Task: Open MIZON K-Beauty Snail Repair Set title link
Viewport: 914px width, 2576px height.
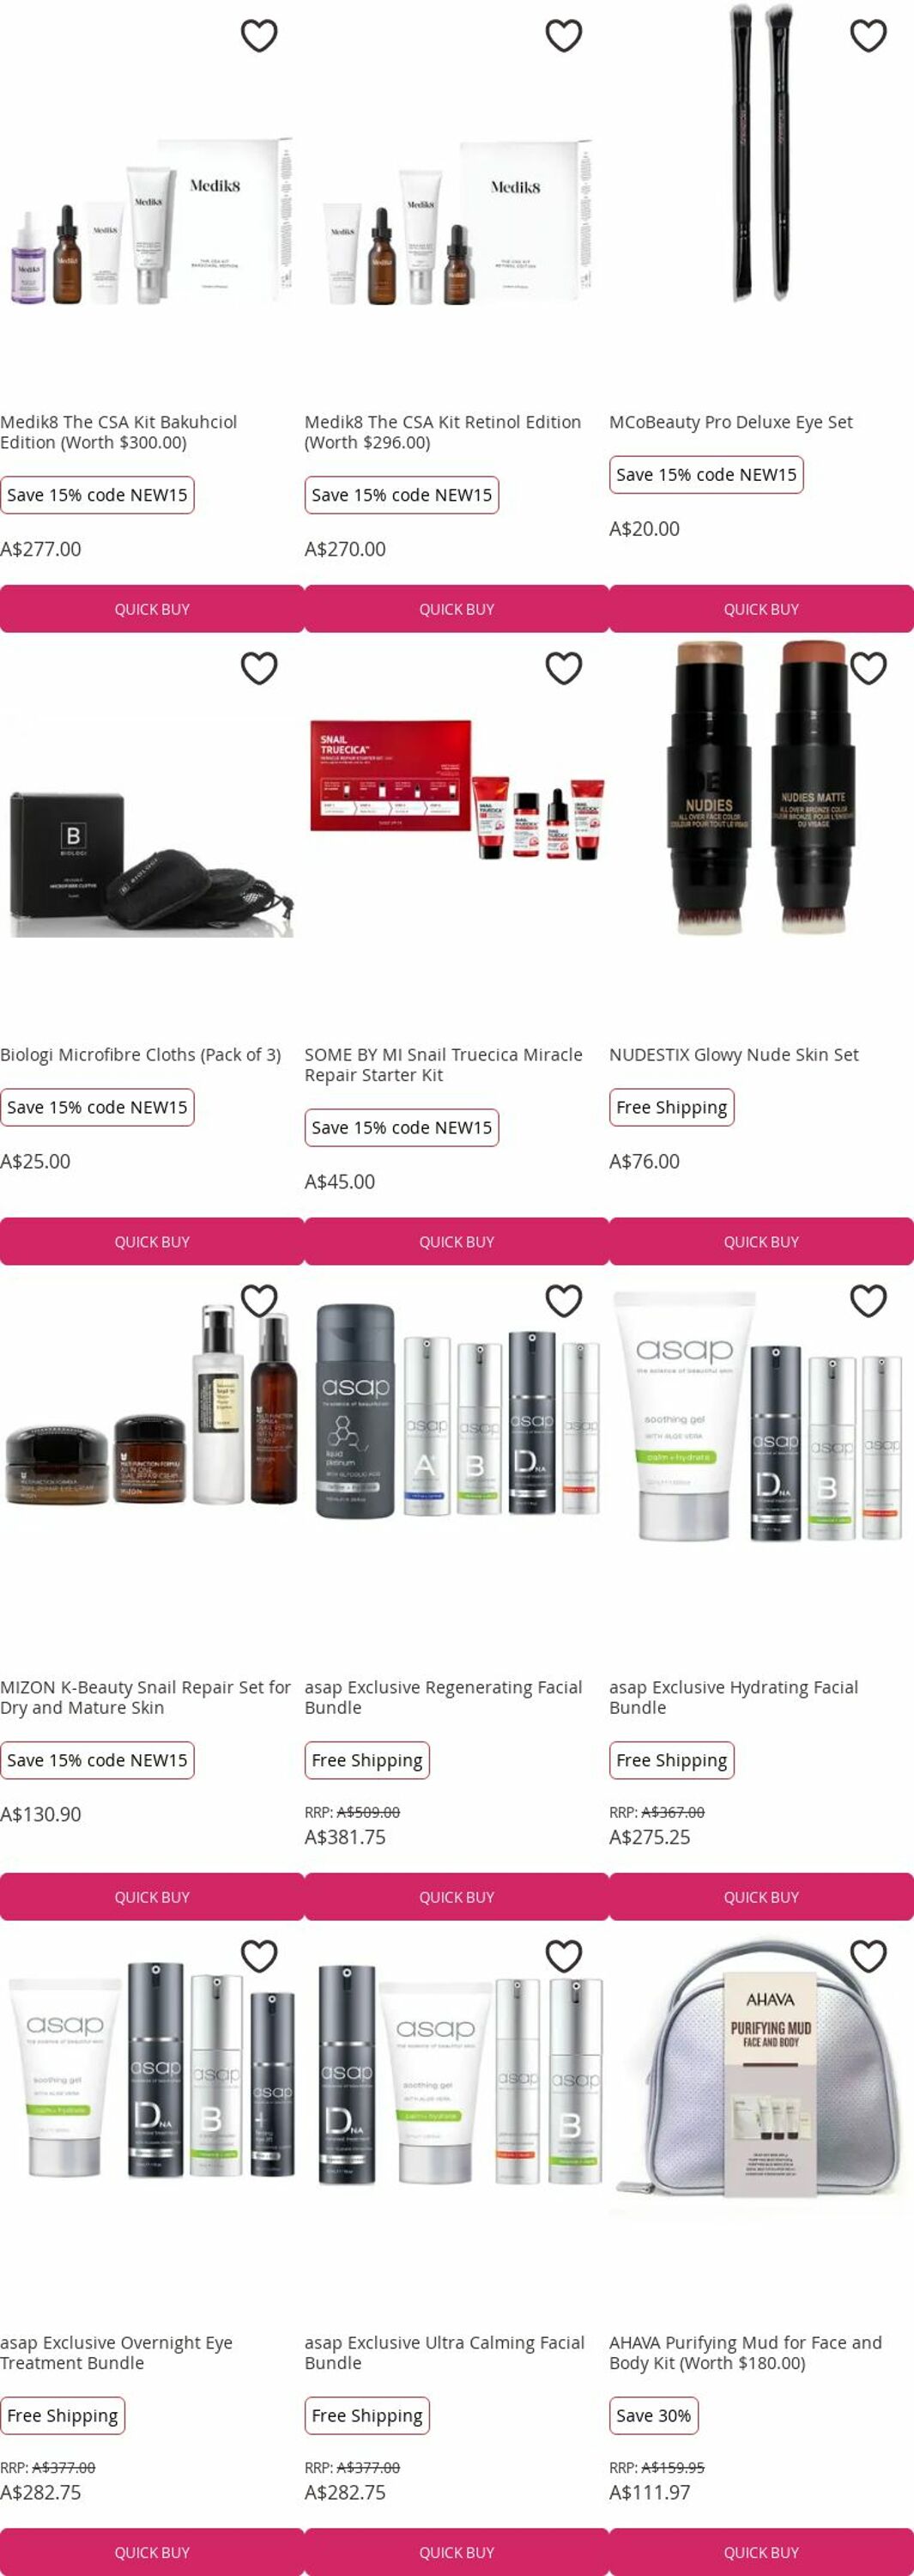Action: (146, 1697)
